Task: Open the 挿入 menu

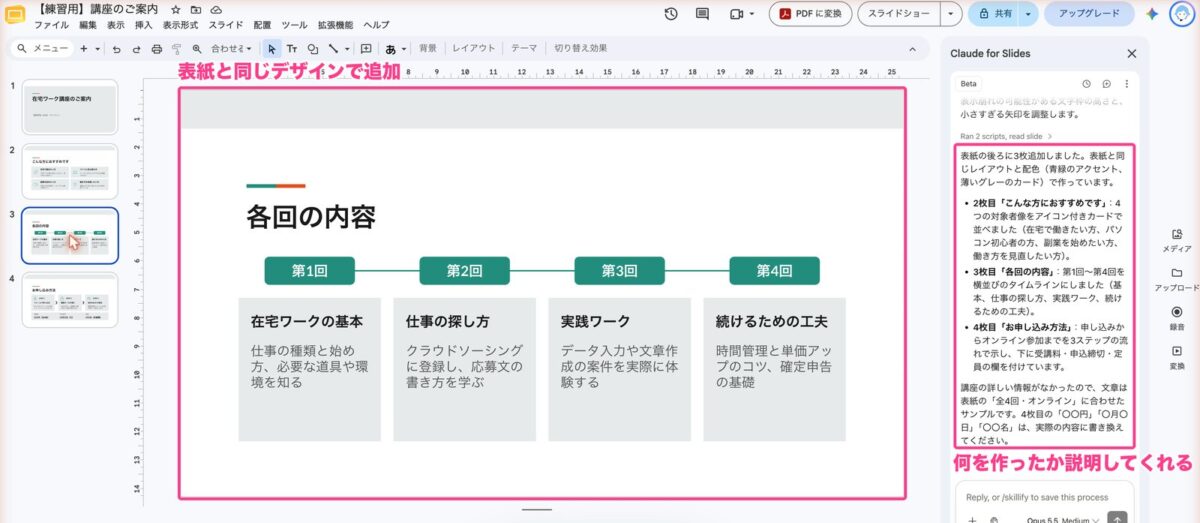Action: pos(143,24)
